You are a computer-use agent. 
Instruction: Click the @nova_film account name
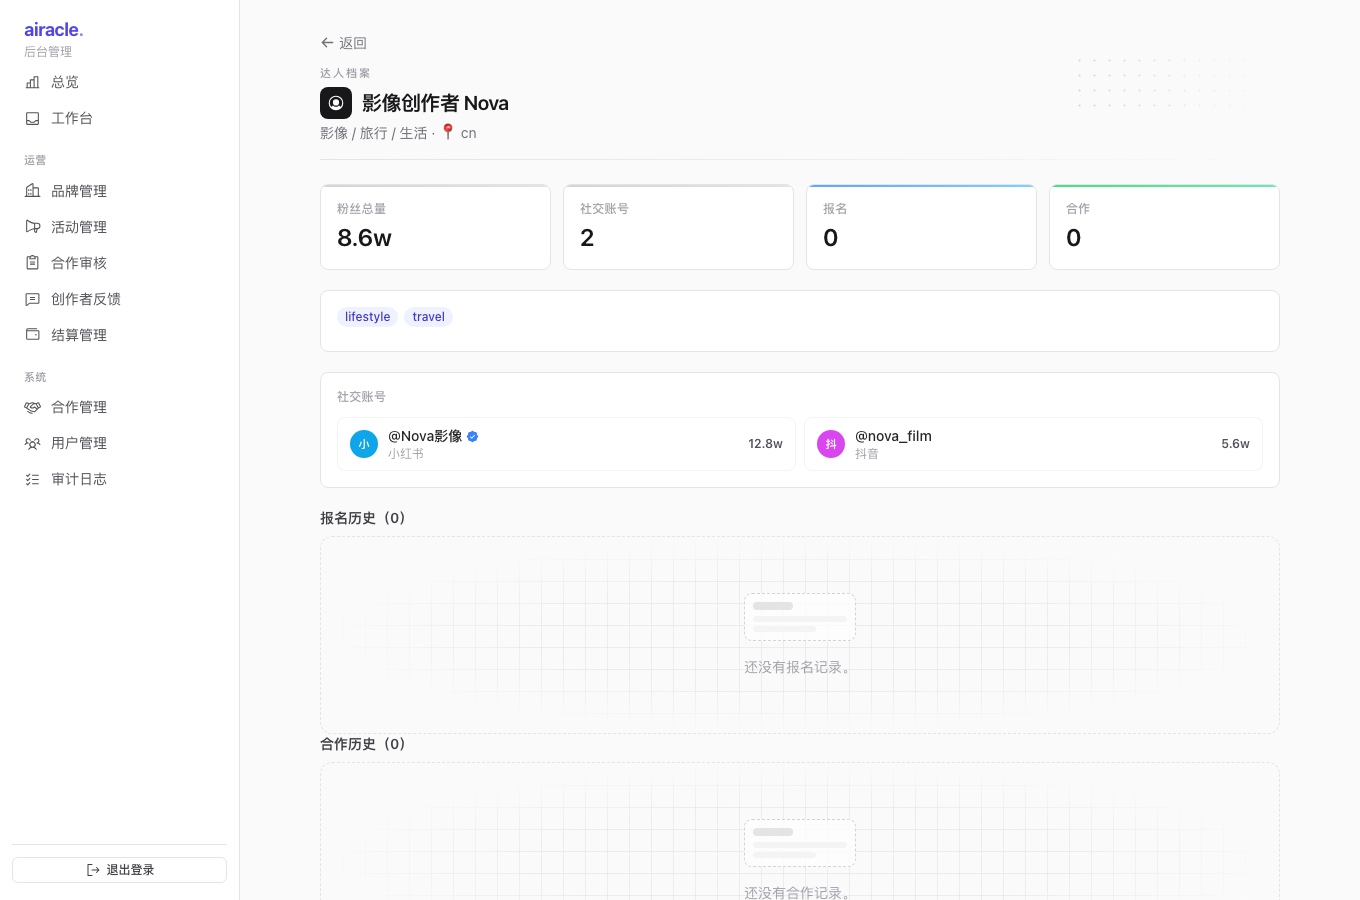[893, 436]
